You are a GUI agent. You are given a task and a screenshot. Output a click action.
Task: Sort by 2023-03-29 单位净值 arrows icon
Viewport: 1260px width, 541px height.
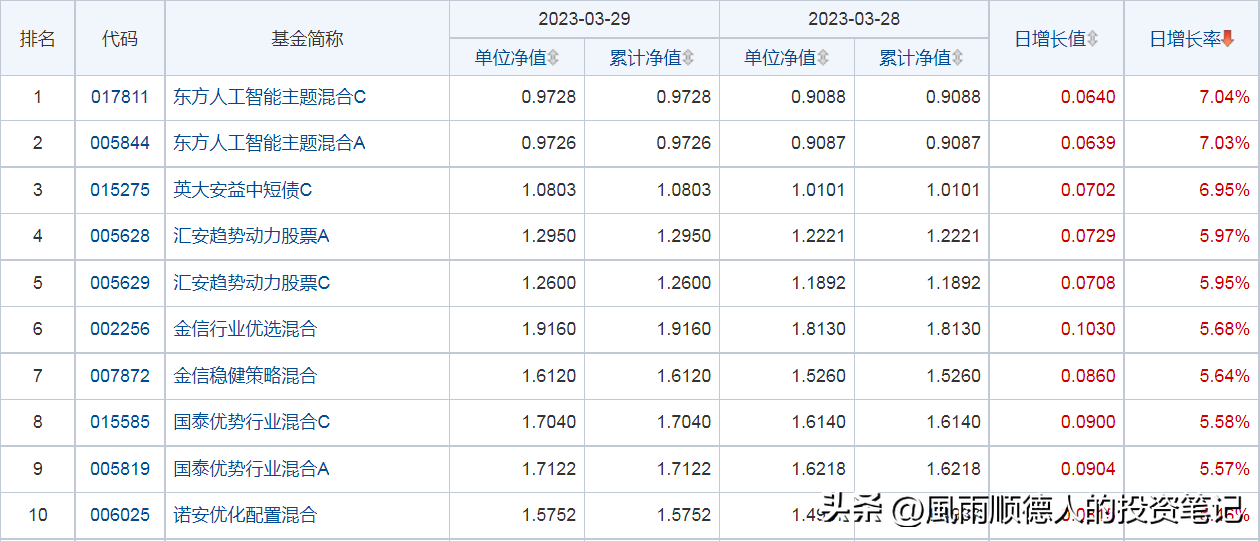click(x=554, y=58)
